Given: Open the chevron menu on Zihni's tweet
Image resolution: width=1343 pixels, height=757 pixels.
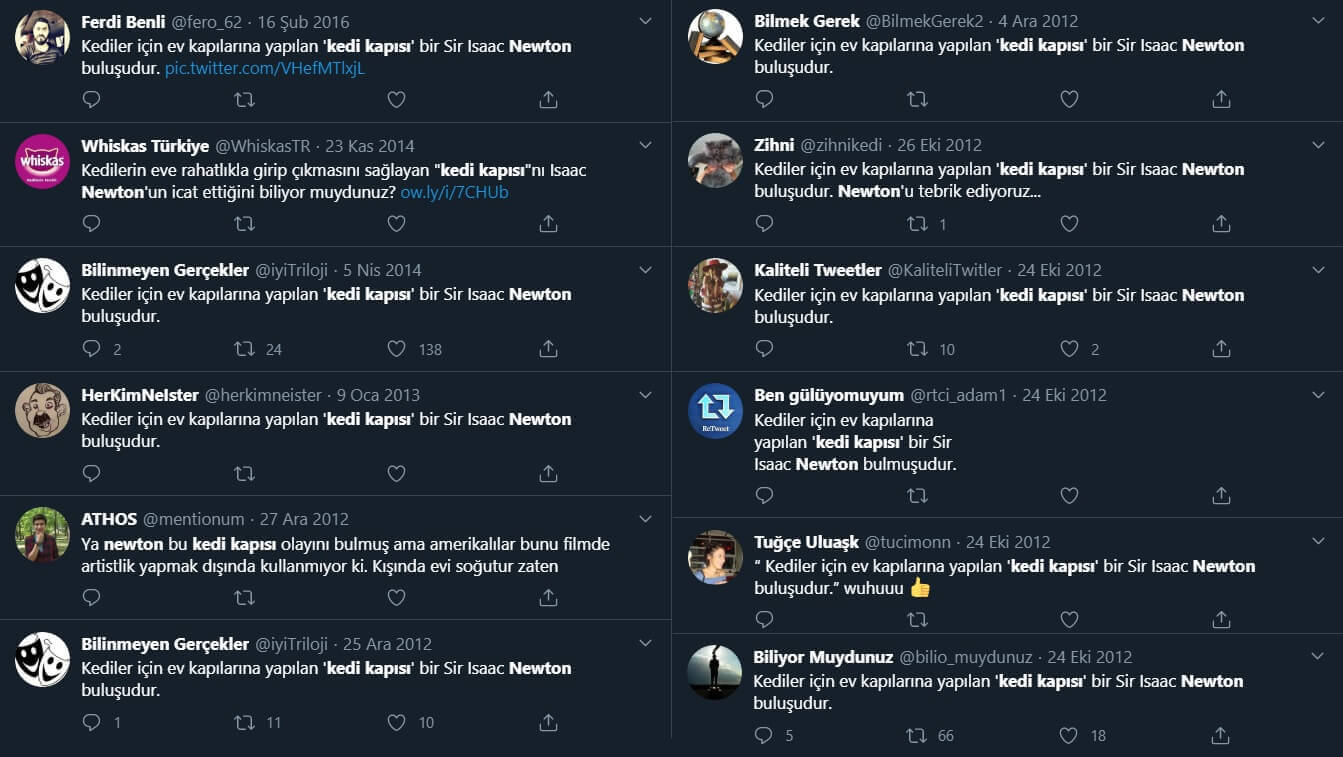Looking at the screenshot, I should pos(1318,145).
